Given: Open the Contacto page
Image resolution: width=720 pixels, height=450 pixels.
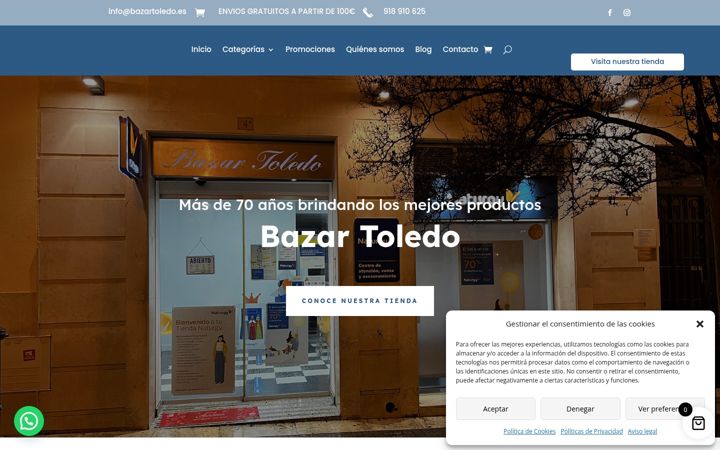Looking at the screenshot, I should pos(460,50).
